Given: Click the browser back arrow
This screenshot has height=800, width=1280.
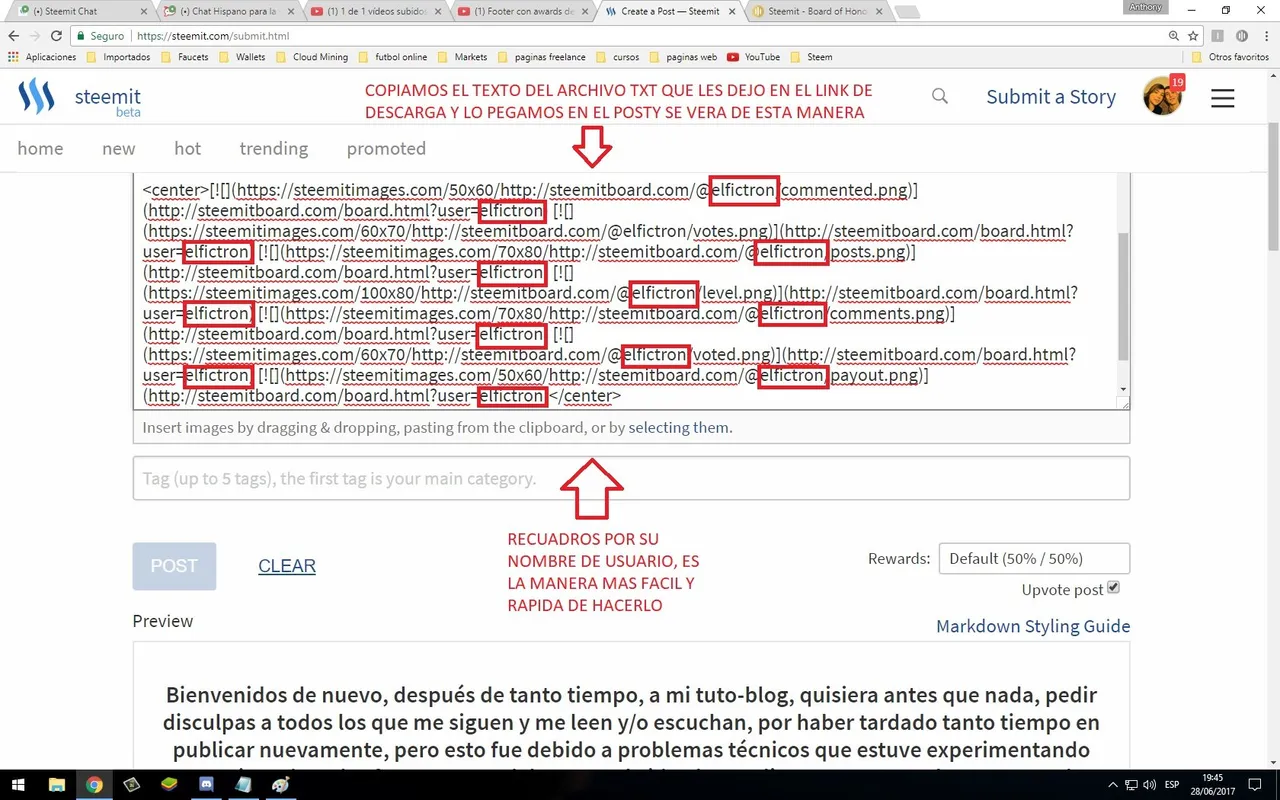Looking at the screenshot, I should click(x=15, y=35).
